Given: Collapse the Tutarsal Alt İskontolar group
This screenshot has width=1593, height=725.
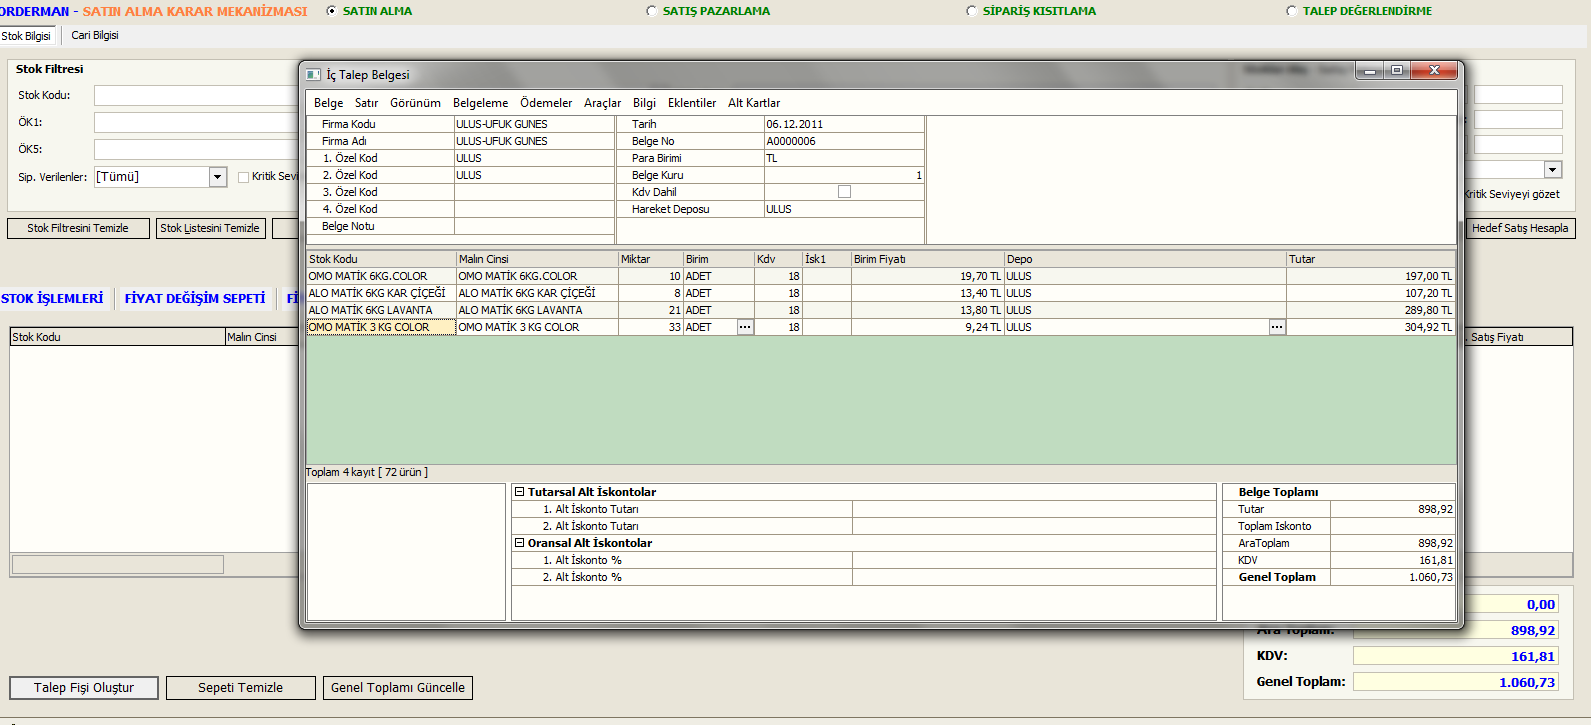Looking at the screenshot, I should pyautogui.click(x=520, y=492).
